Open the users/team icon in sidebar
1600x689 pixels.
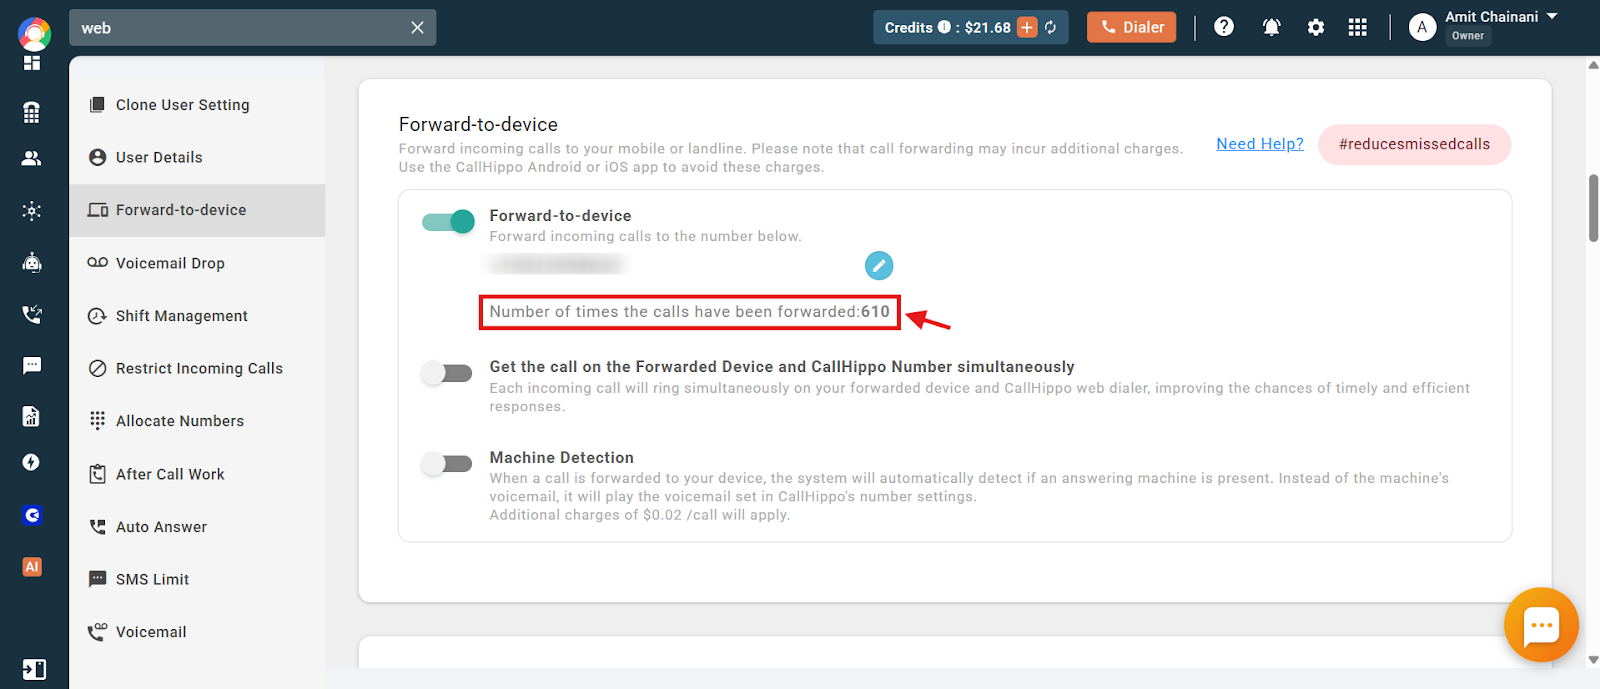click(32, 158)
